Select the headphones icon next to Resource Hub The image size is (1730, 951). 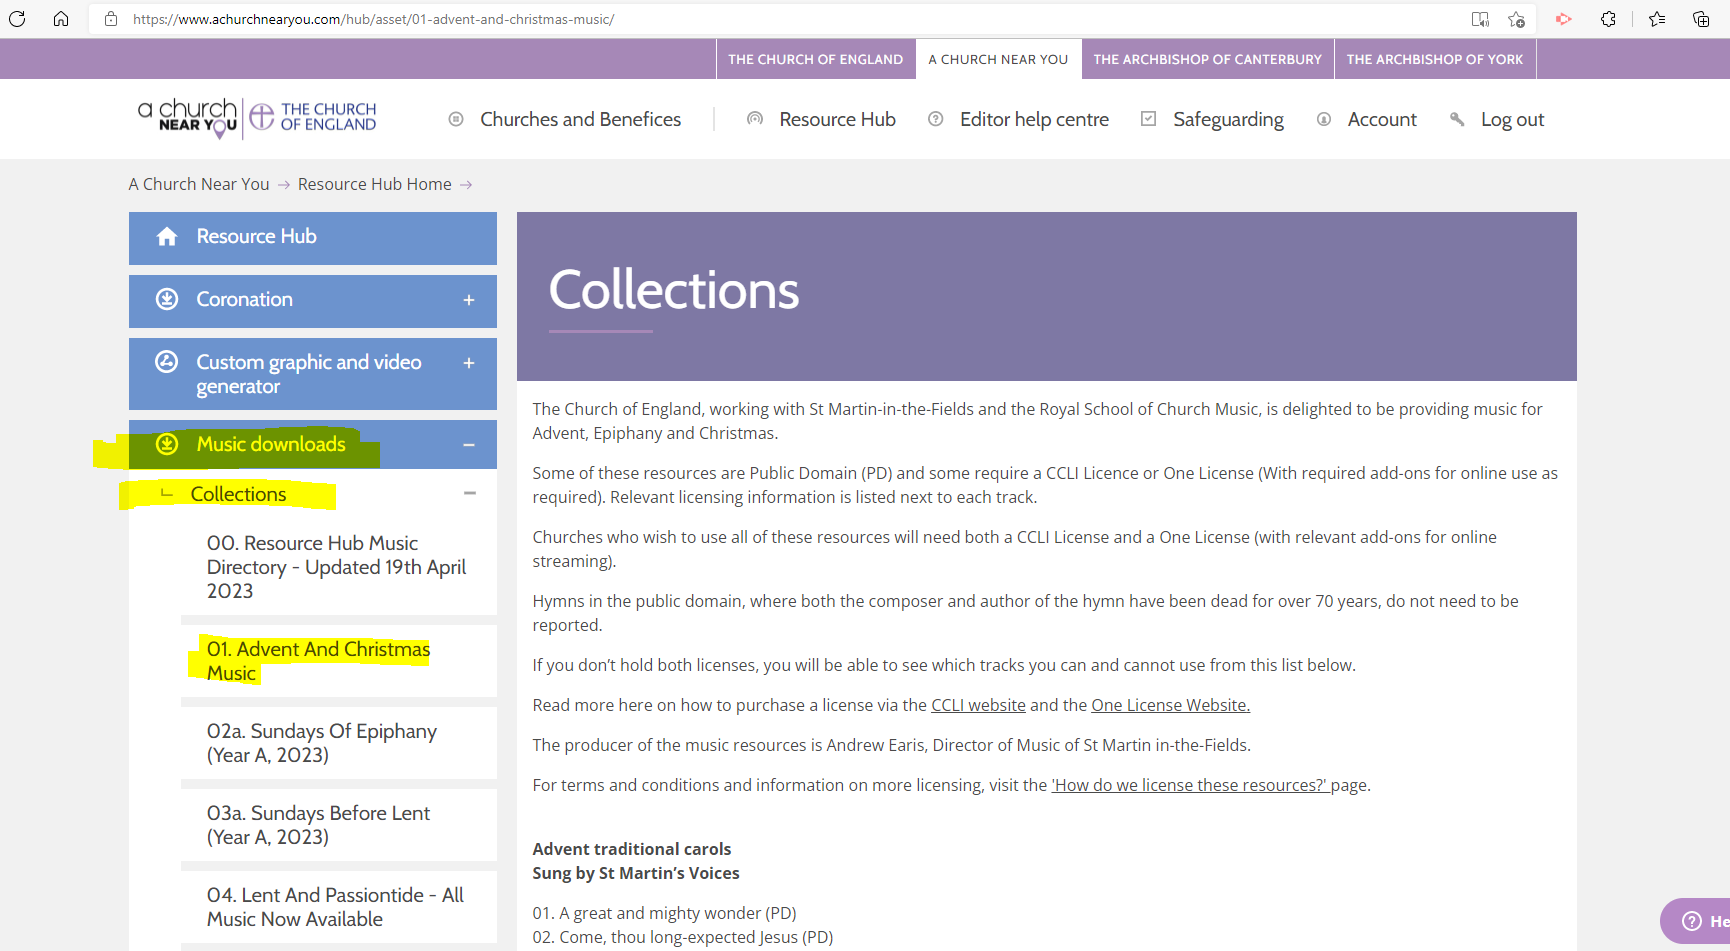tap(755, 119)
